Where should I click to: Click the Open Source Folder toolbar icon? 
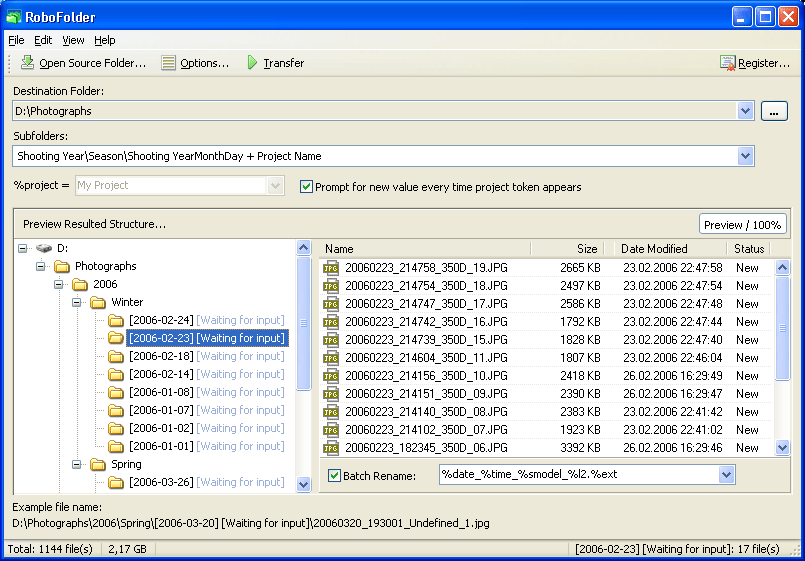27,63
